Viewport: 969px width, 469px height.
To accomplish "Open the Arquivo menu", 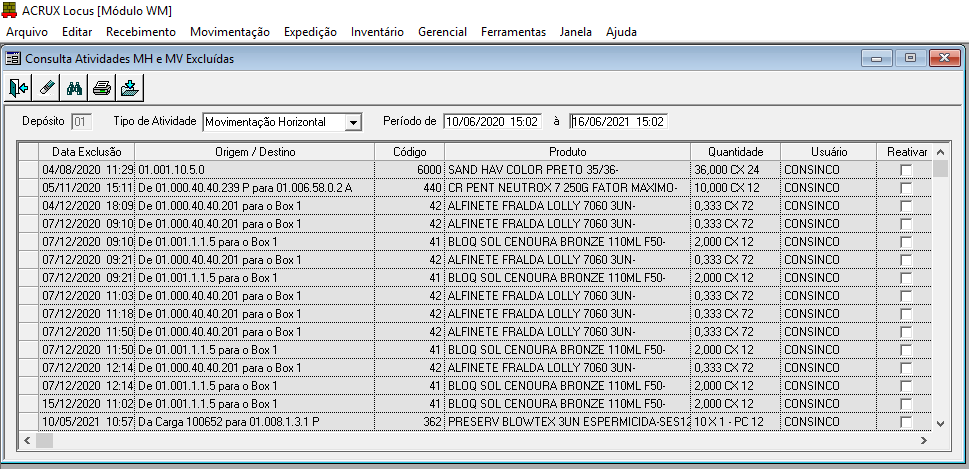I will (x=27, y=32).
